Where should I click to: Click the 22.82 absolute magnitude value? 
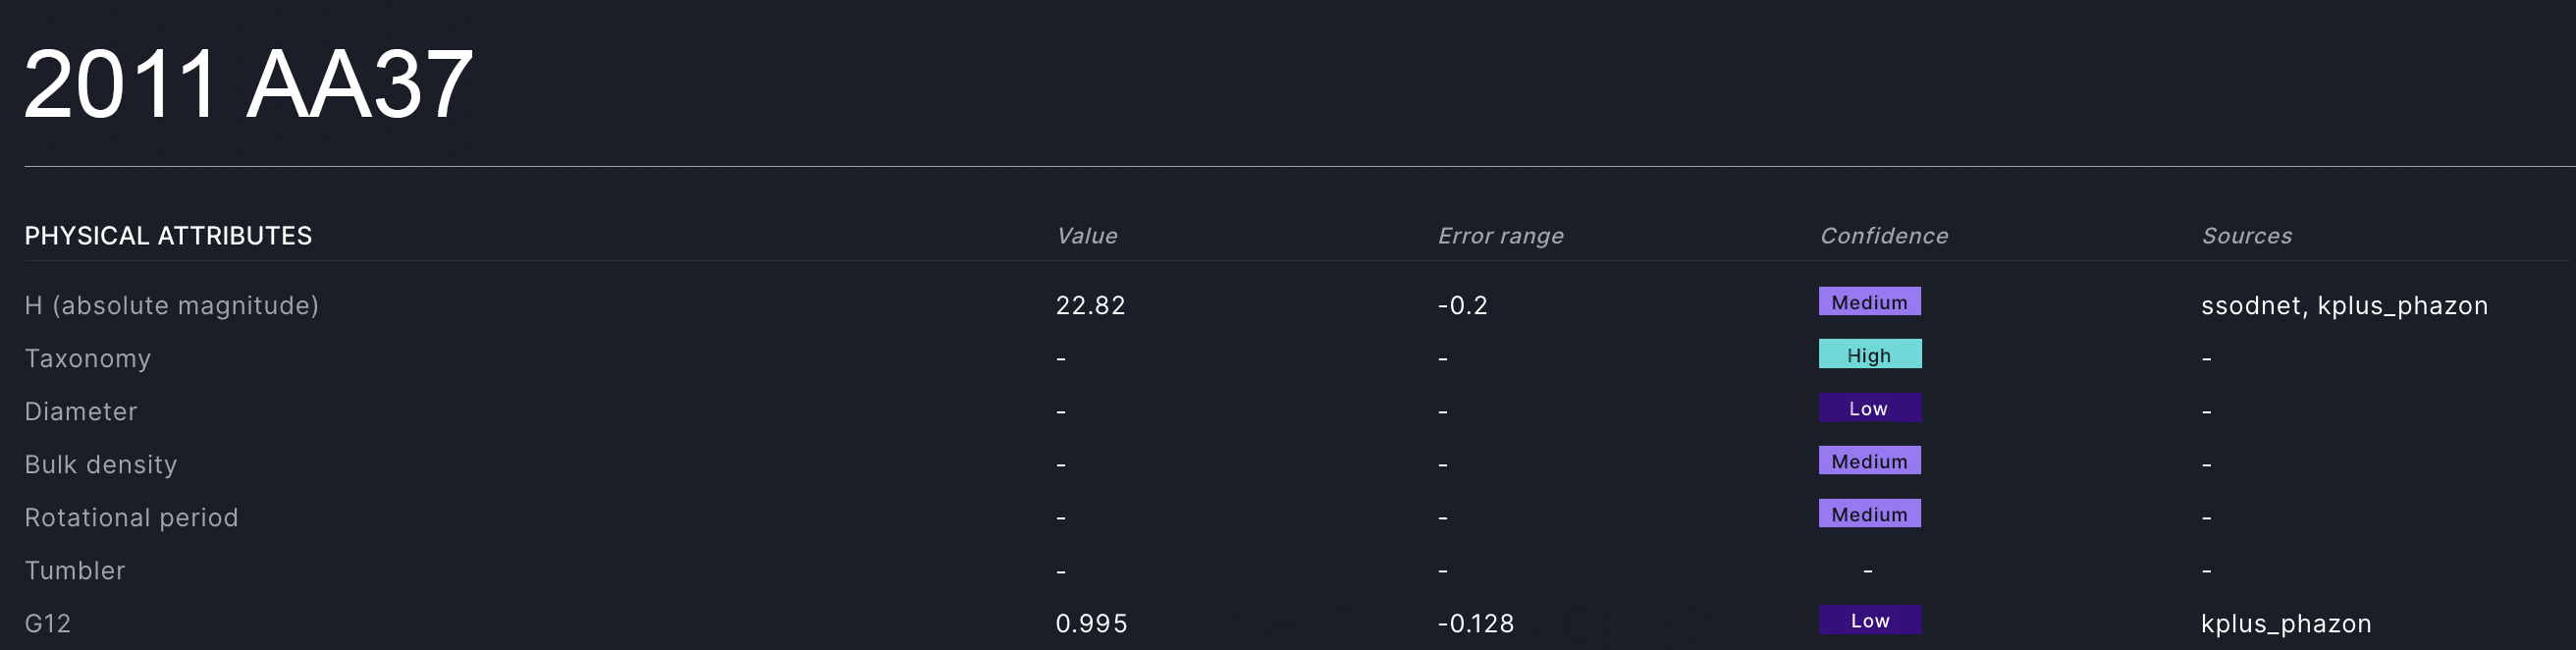pos(1090,306)
